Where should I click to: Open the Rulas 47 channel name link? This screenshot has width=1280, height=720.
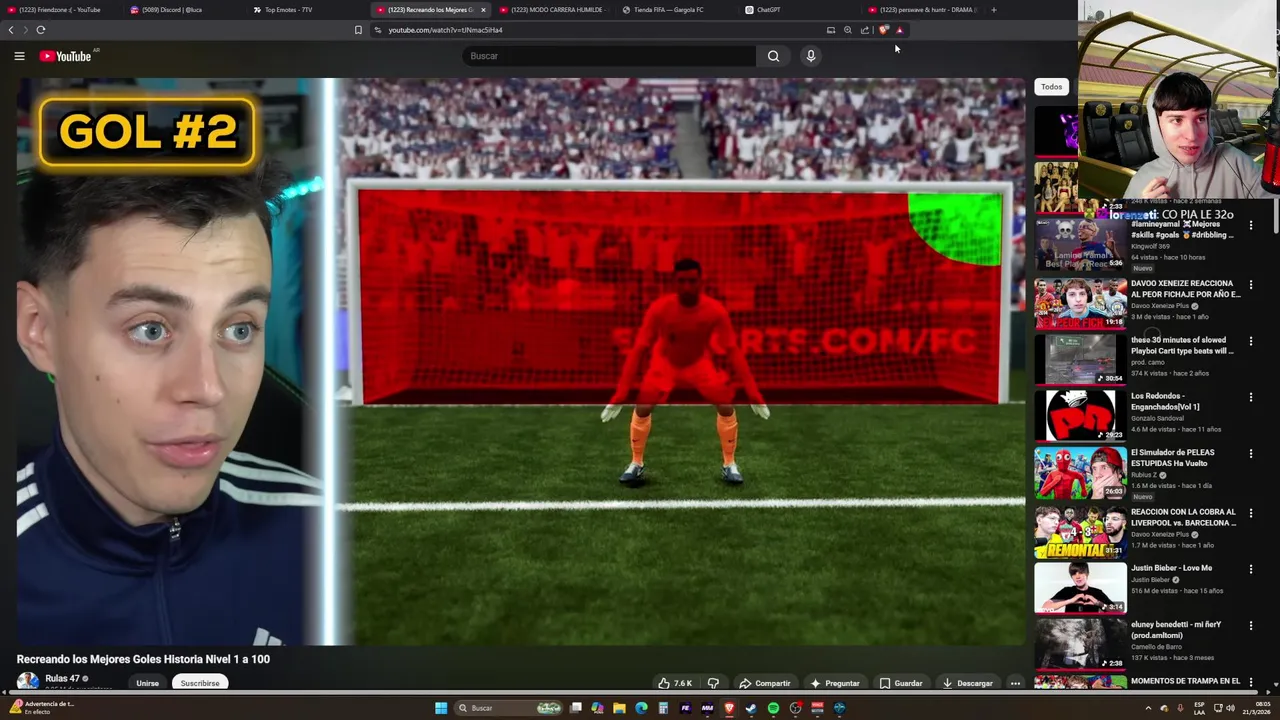62,678
